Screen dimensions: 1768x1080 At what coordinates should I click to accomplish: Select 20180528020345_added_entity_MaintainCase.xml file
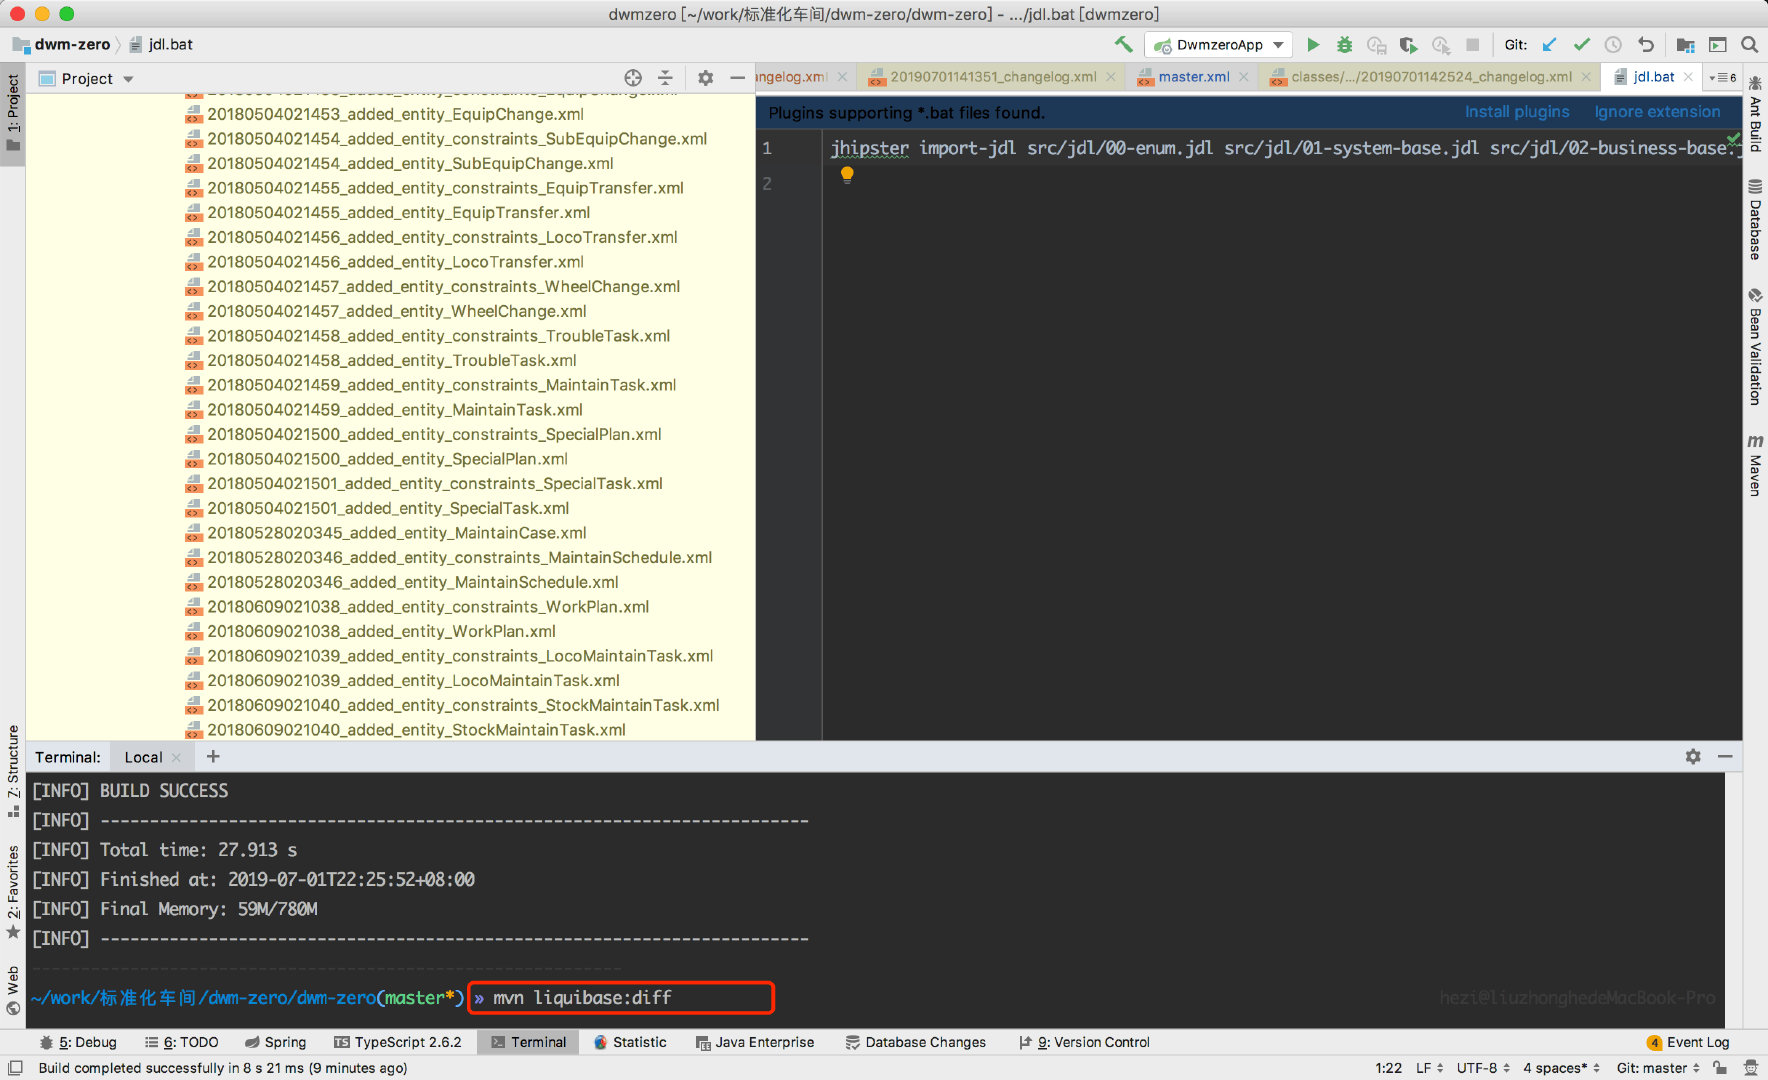[396, 533]
